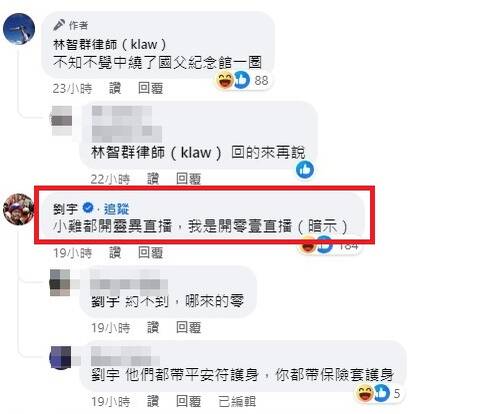500x414 pixels.
Task: Open 劉宇 profile picture
Action: pos(18,209)
